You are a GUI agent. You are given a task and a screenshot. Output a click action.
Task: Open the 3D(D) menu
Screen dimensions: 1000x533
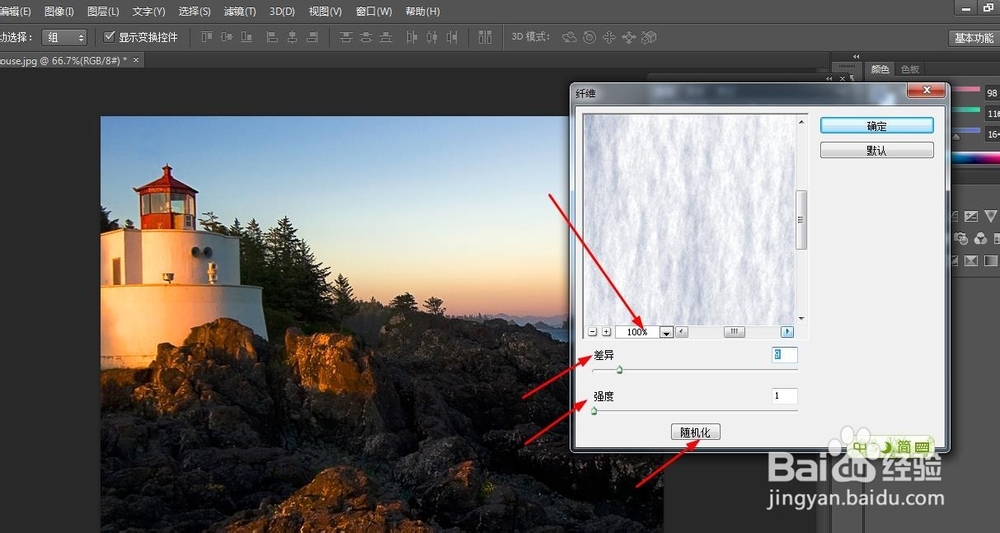click(282, 11)
